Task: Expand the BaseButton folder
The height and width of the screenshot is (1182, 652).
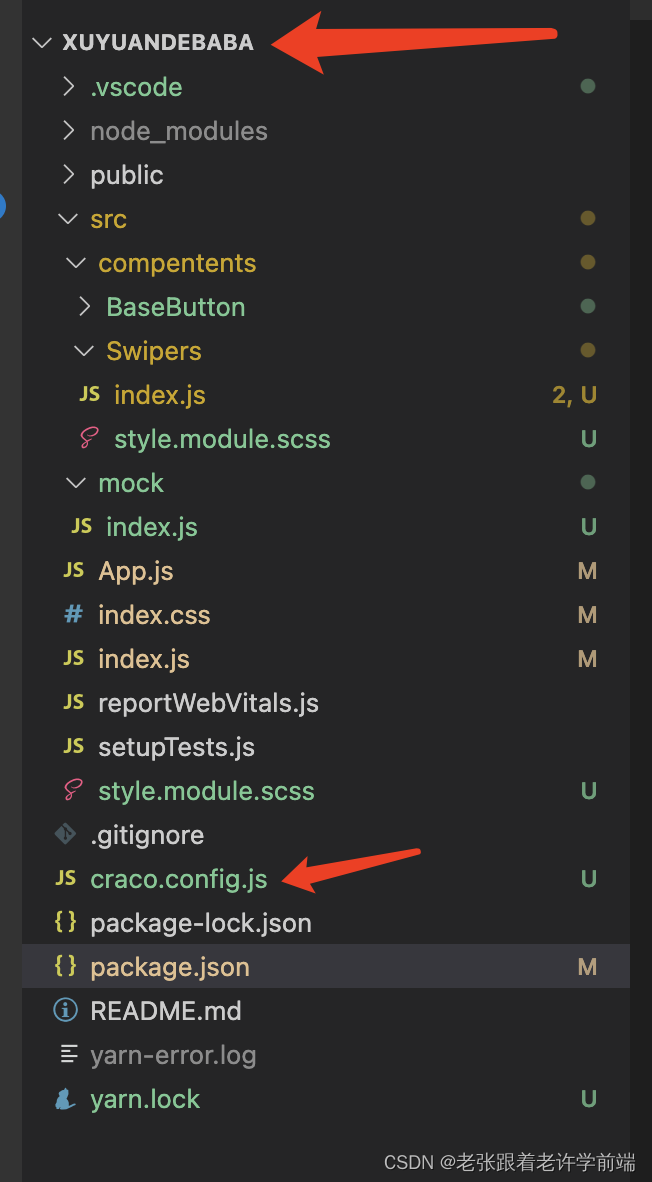Action: point(85,307)
